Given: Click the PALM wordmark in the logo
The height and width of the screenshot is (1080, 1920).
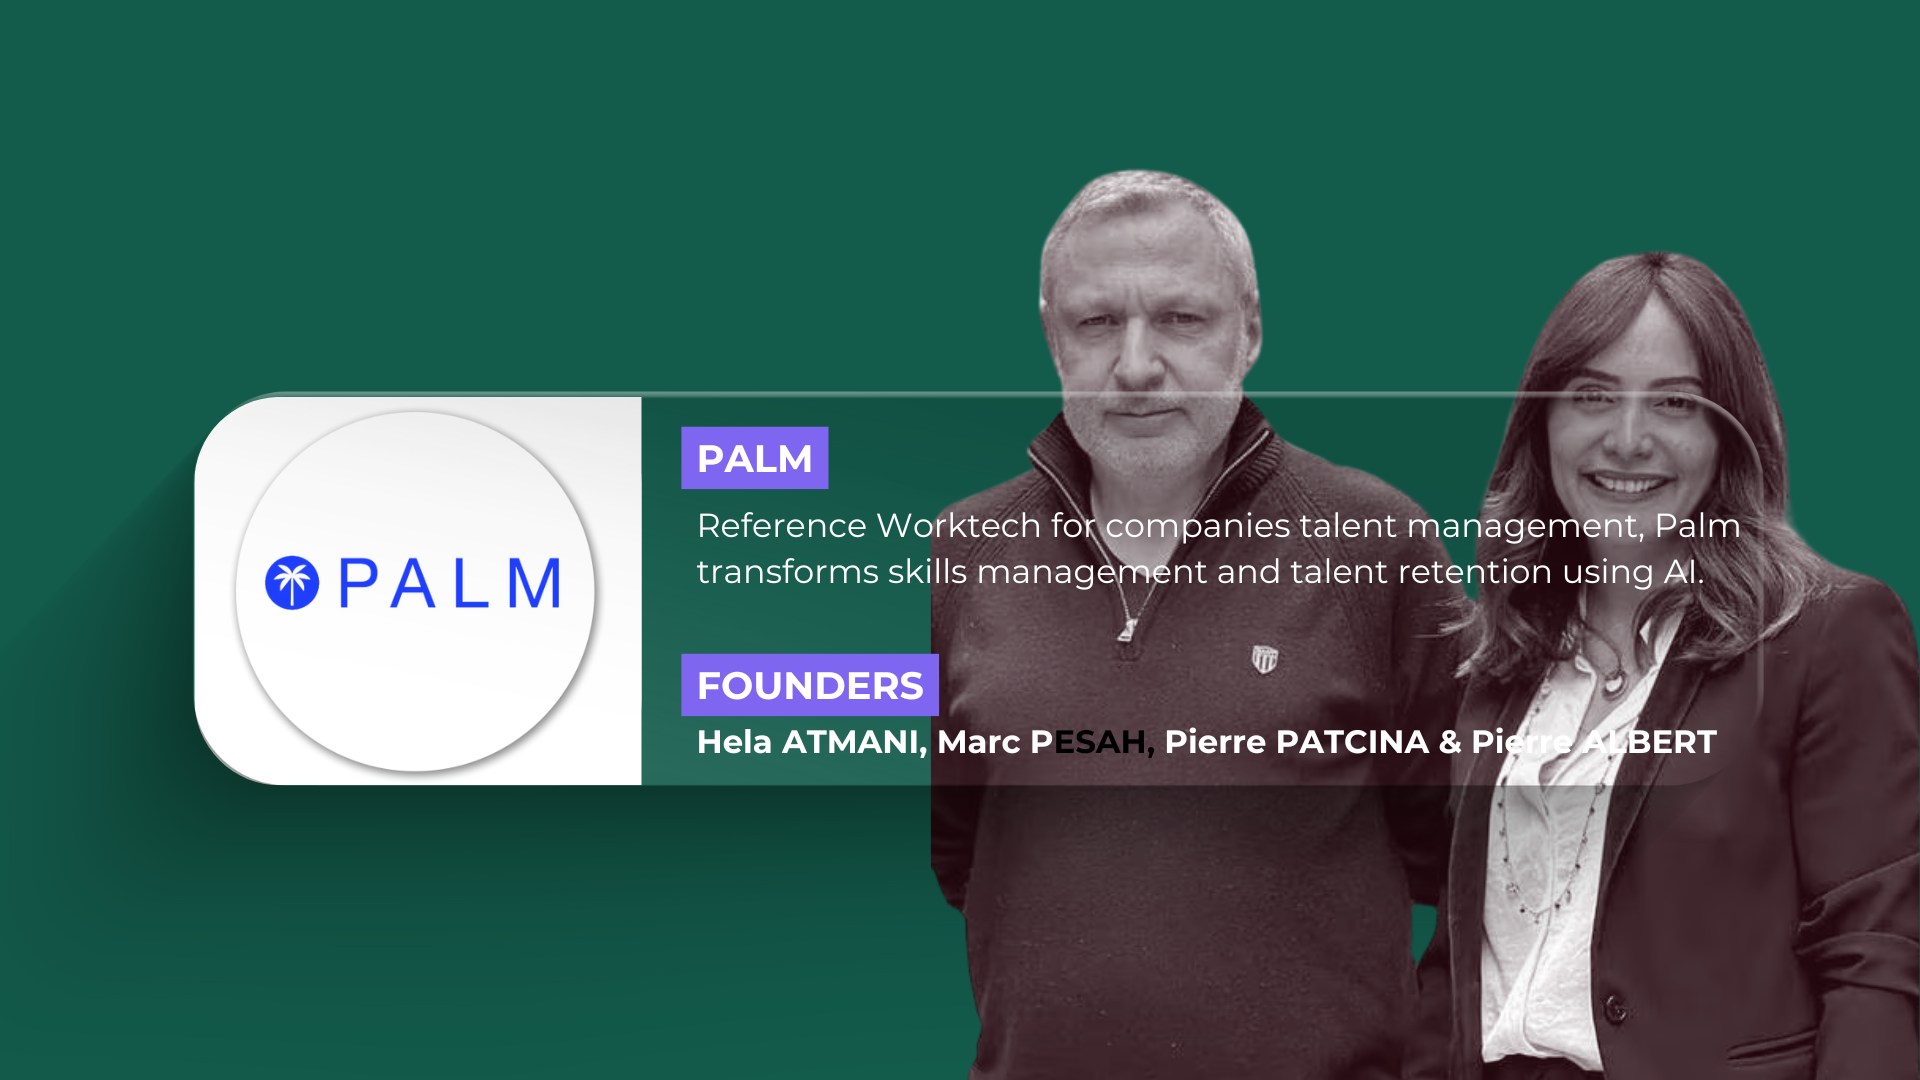Looking at the screenshot, I should click(x=449, y=584).
